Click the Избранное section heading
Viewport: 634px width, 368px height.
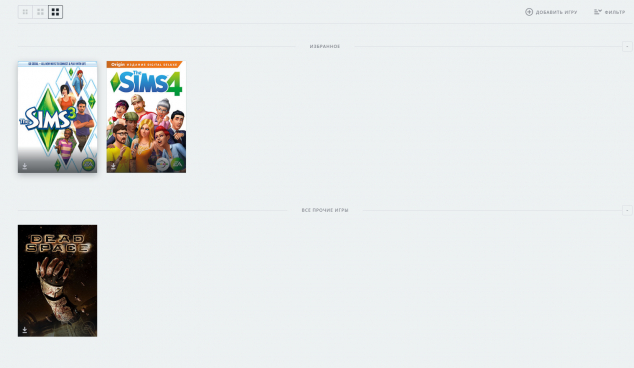tap(325, 47)
